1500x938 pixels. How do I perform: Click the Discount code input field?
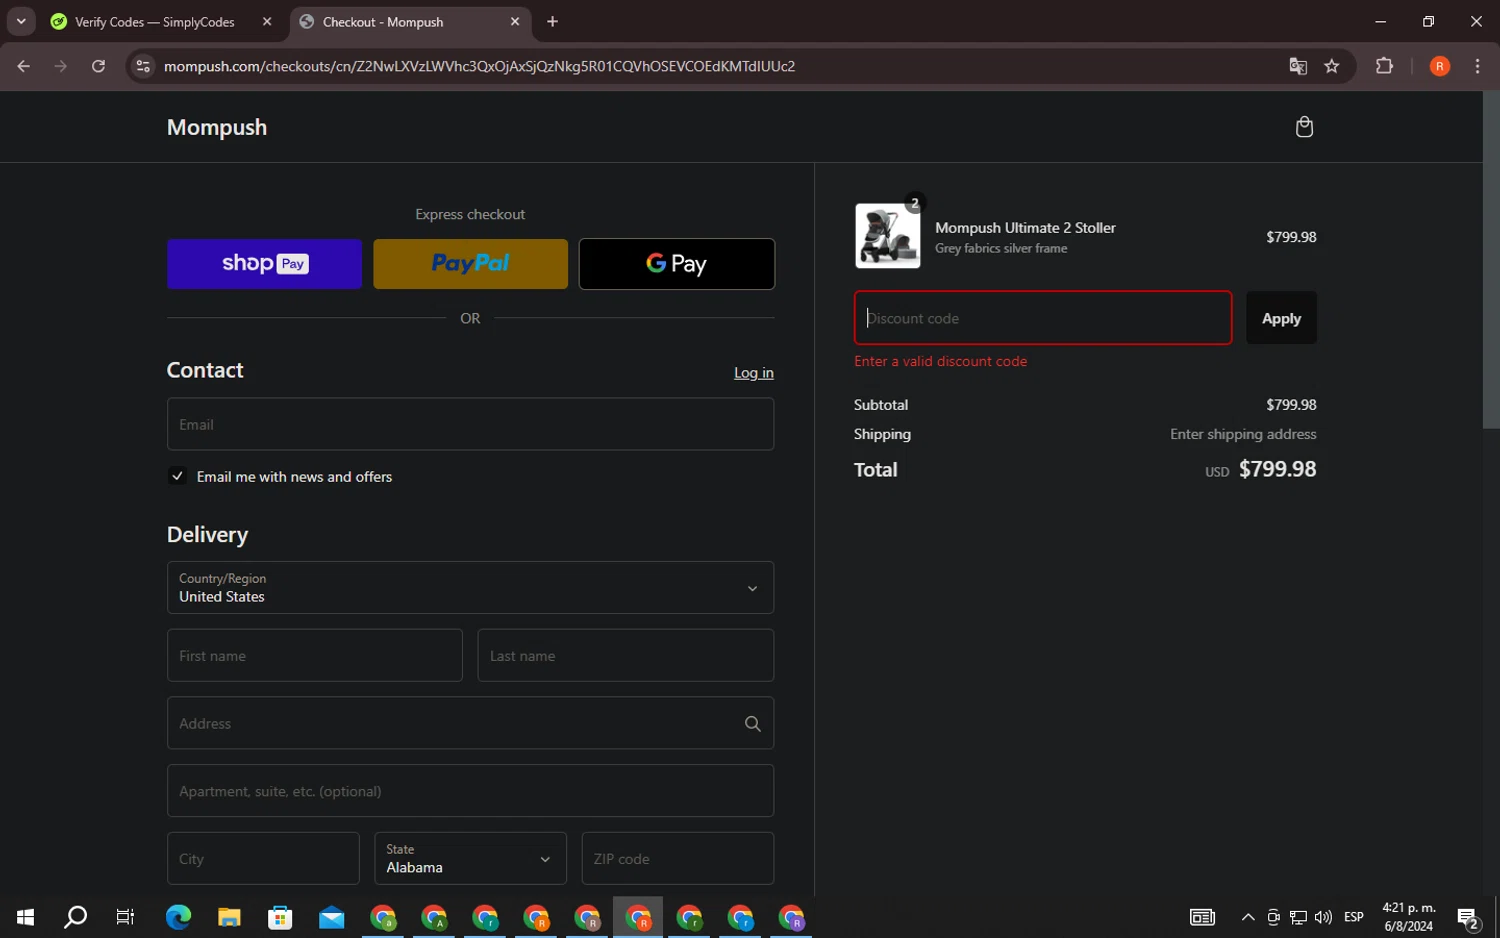coord(1042,318)
